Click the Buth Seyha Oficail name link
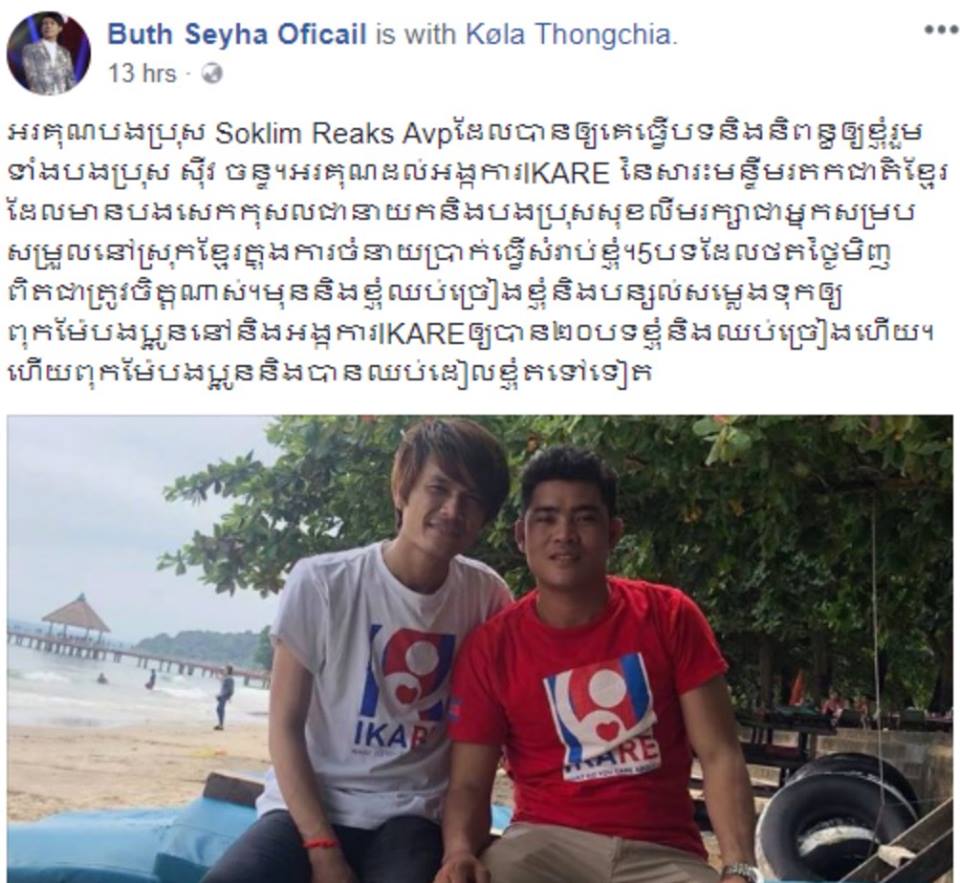The height and width of the screenshot is (883, 960). click(x=237, y=34)
